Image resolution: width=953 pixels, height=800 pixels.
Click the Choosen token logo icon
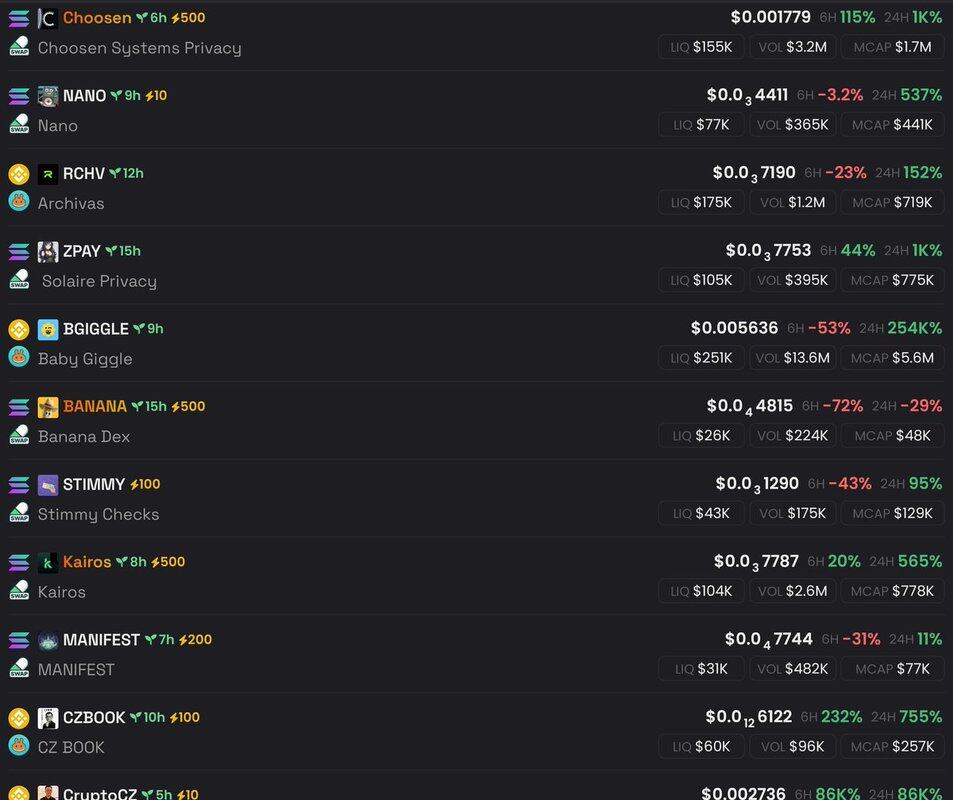[x=48, y=18]
